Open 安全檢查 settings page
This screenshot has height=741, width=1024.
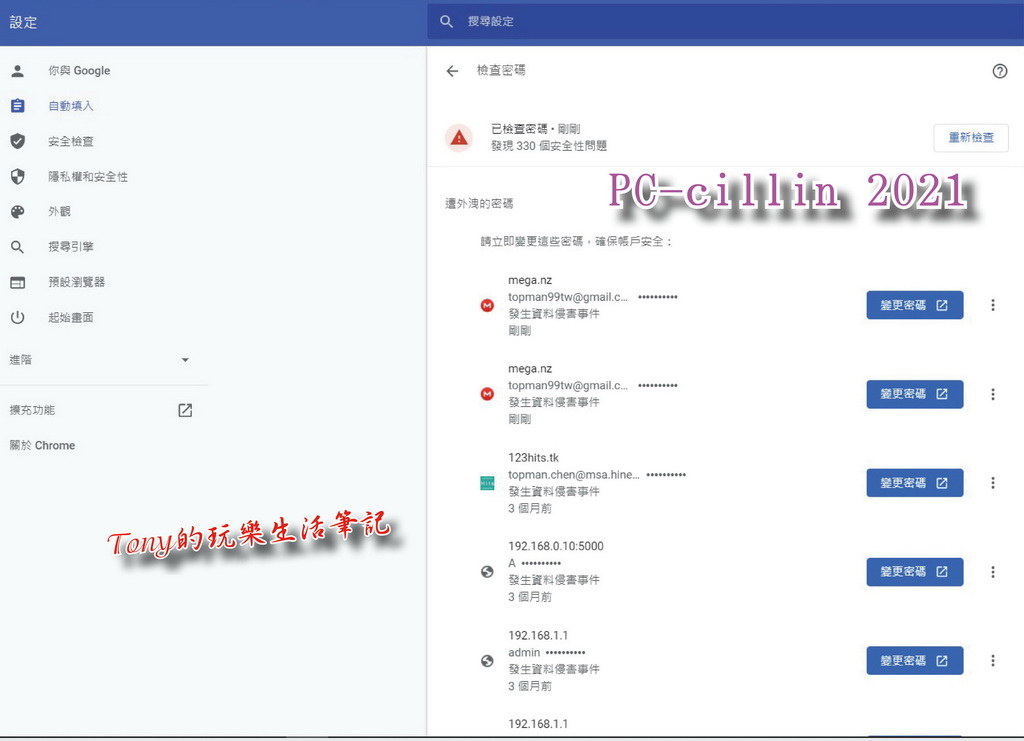[71, 141]
